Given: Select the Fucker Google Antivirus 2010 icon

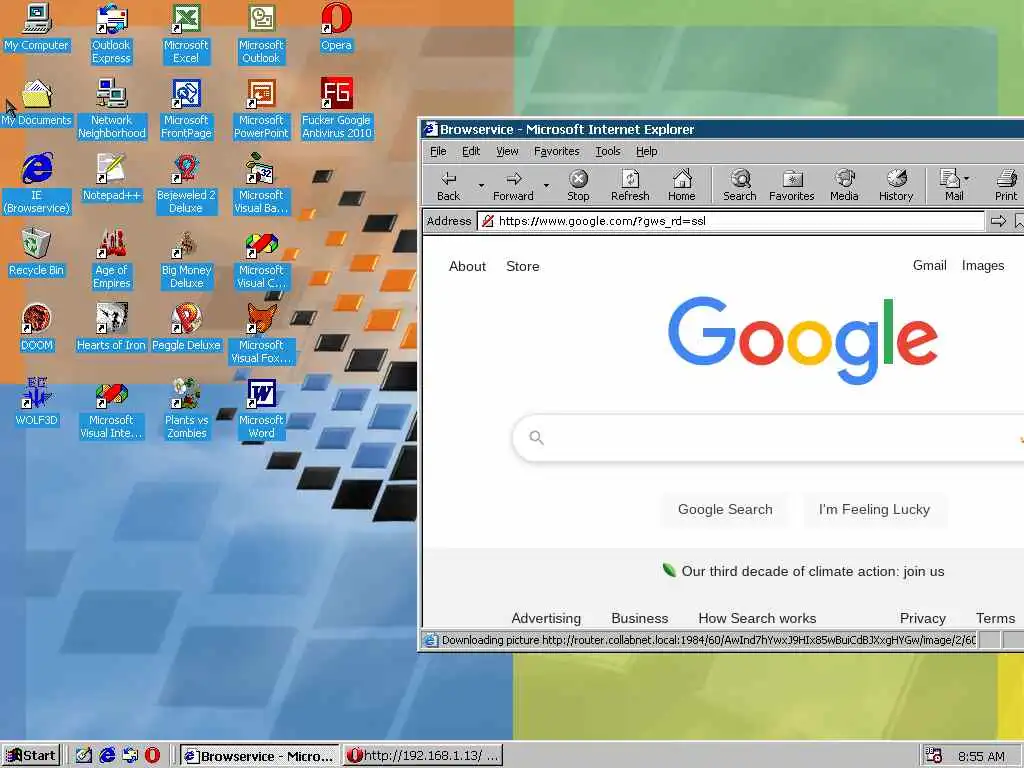Looking at the screenshot, I should 336,109.
